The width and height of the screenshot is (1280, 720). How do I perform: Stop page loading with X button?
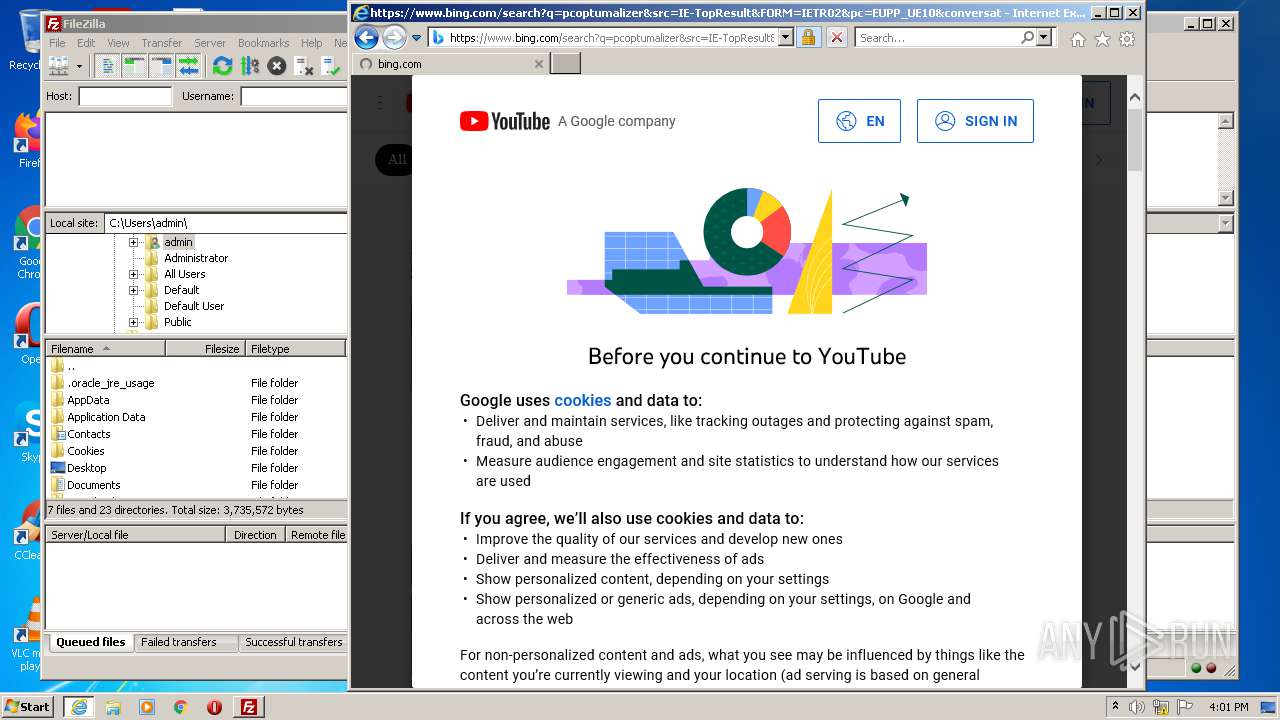(x=837, y=37)
